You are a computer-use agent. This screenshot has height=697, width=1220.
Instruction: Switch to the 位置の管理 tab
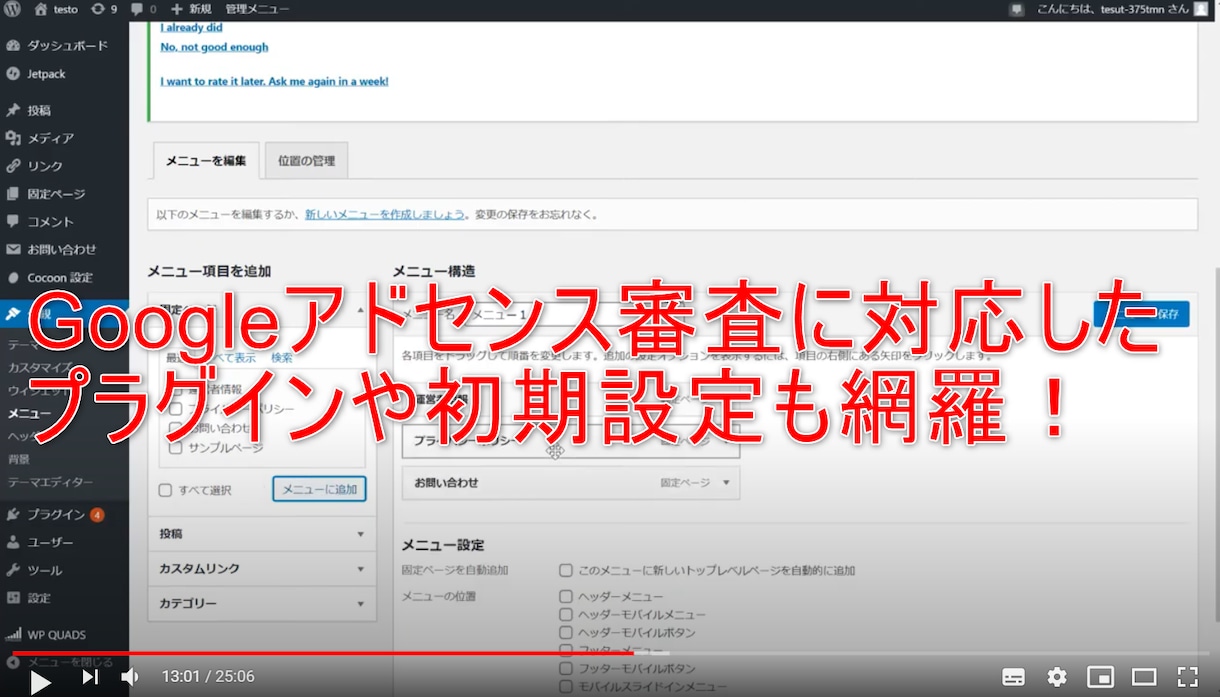pos(306,160)
